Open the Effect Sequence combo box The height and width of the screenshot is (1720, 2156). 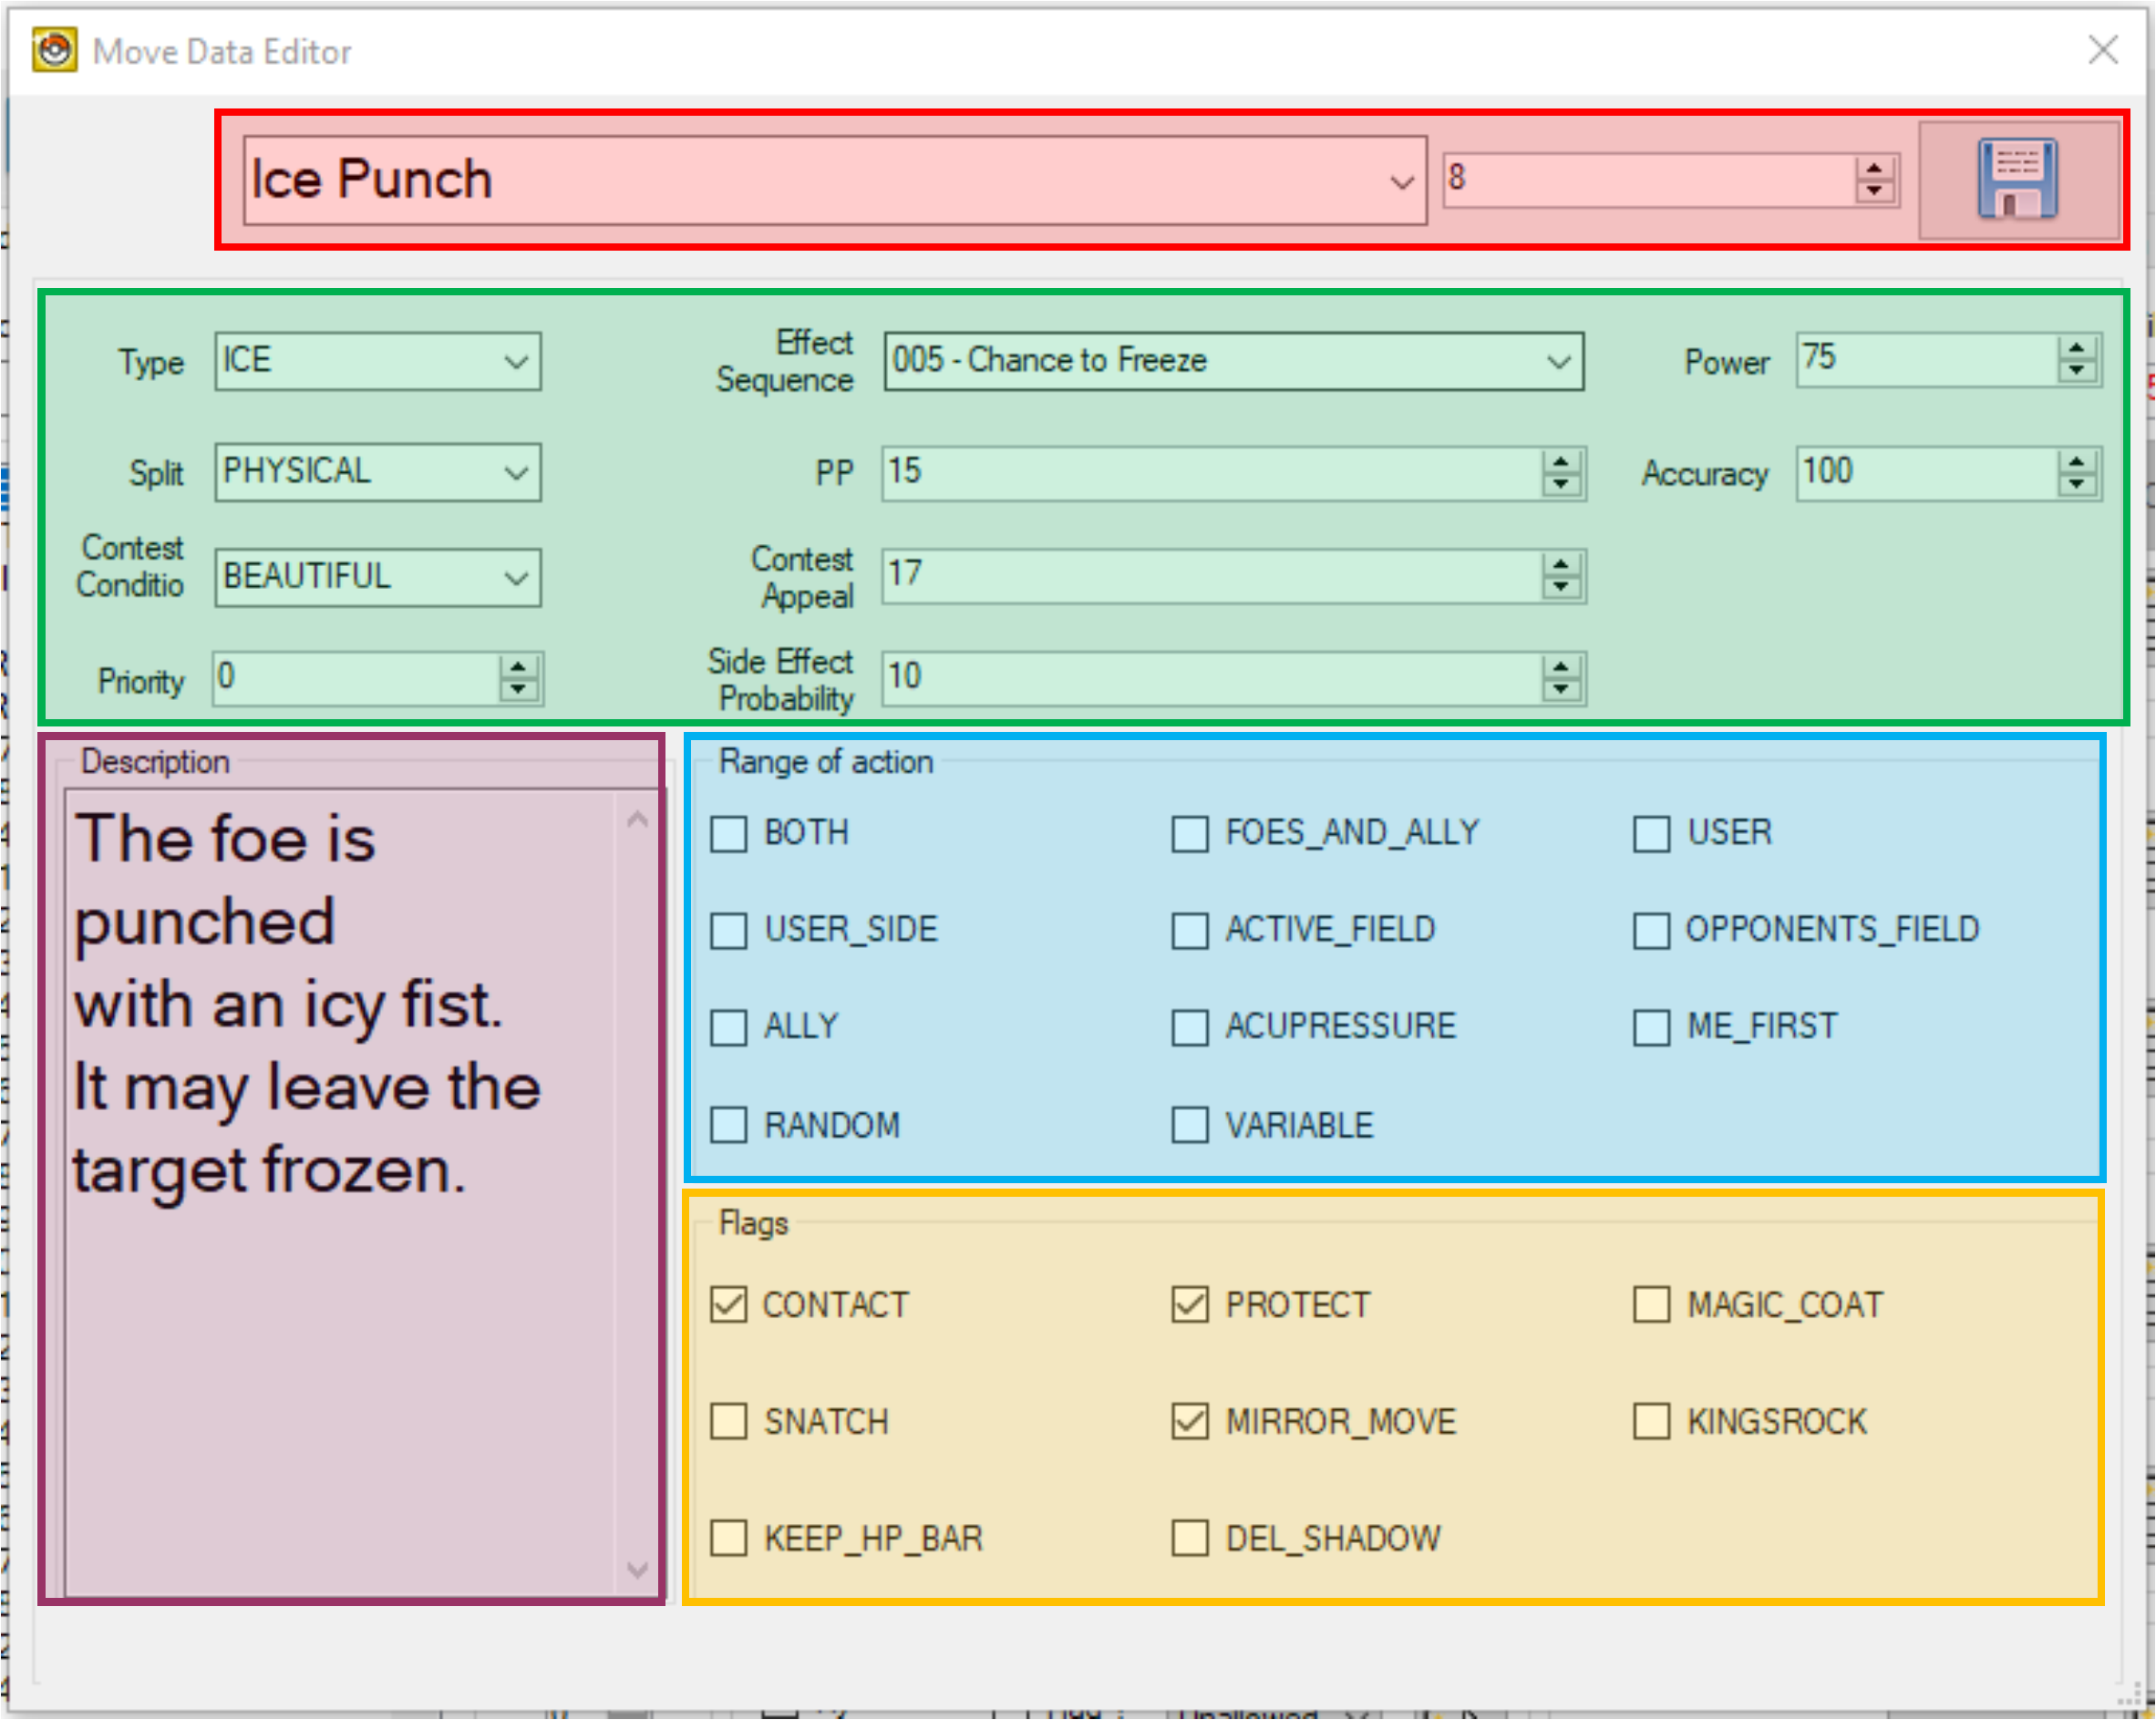coord(1558,361)
